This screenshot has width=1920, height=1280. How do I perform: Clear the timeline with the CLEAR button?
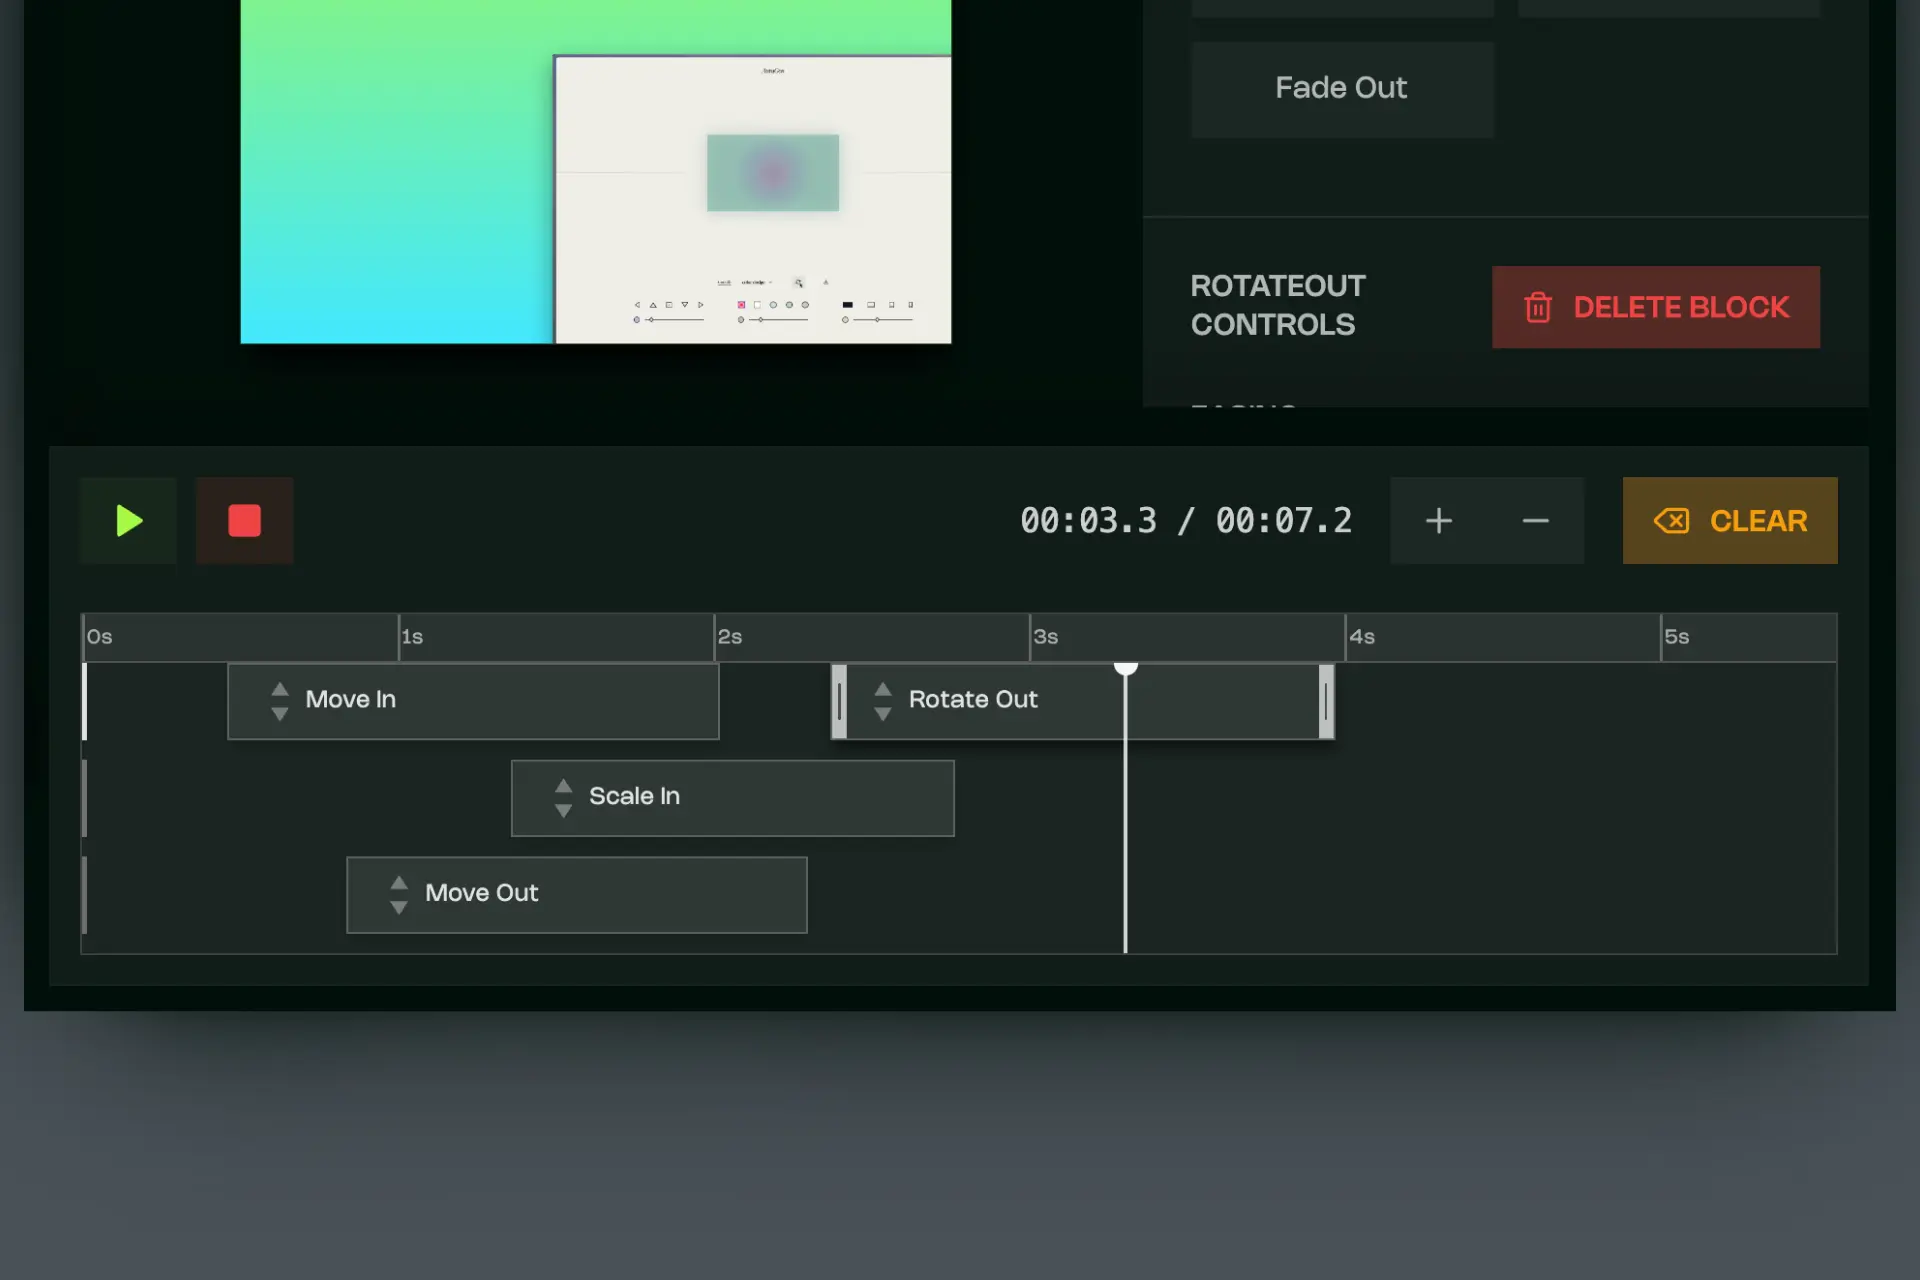pyautogui.click(x=1730, y=520)
